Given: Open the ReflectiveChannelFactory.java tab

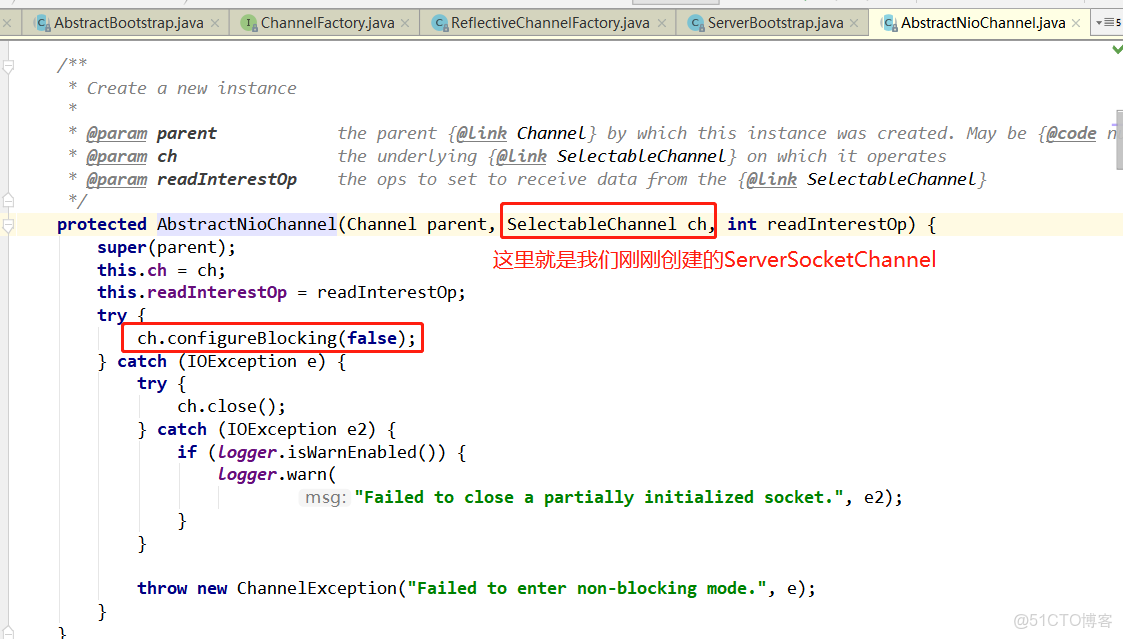Looking at the screenshot, I should pos(550,23).
